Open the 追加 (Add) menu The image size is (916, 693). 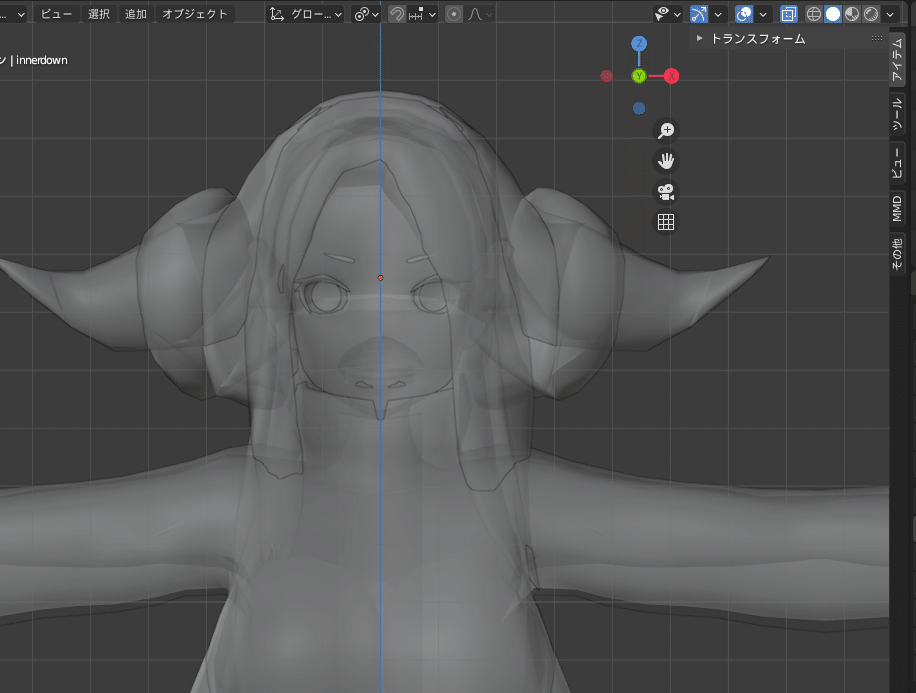tap(136, 14)
